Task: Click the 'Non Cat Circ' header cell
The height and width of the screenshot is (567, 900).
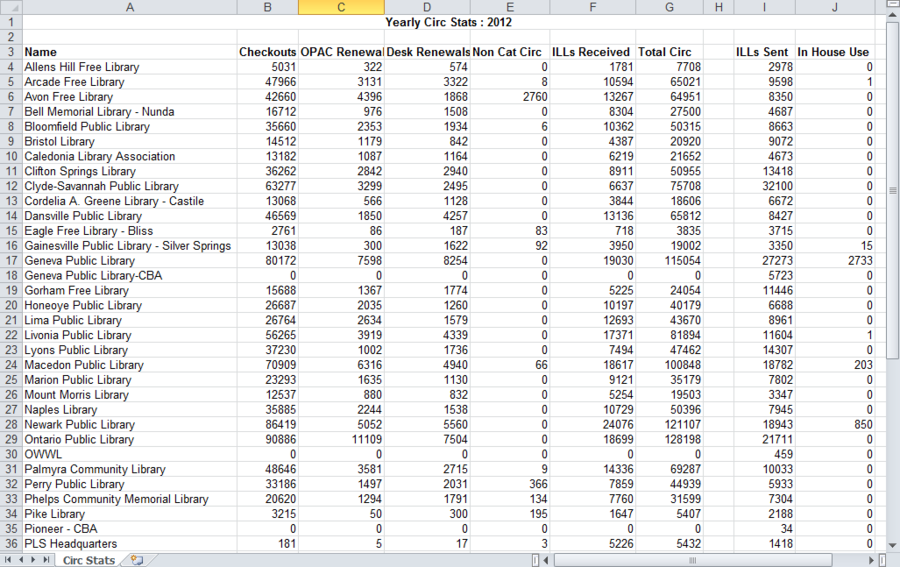Action: [x=510, y=52]
